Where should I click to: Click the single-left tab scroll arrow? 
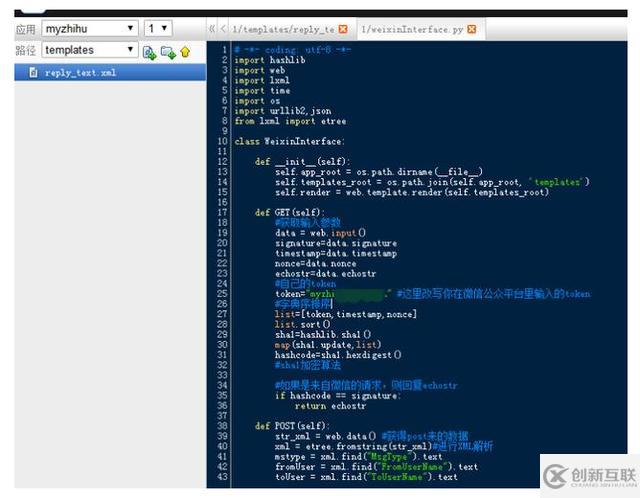pos(223,29)
